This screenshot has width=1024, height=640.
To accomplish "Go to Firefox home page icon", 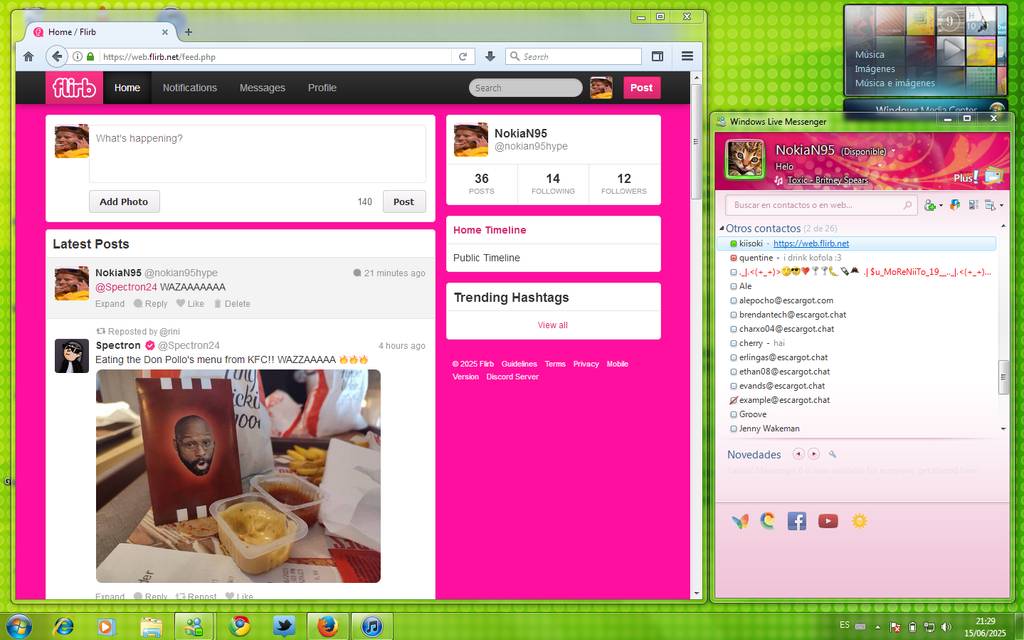I will pyautogui.click(x=29, y=57).
